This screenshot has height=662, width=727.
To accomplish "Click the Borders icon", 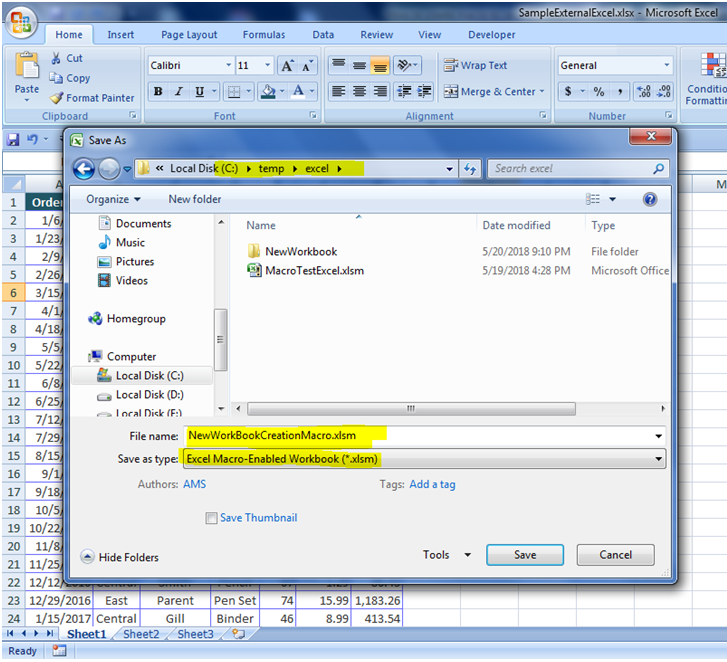I will [234, 91].
